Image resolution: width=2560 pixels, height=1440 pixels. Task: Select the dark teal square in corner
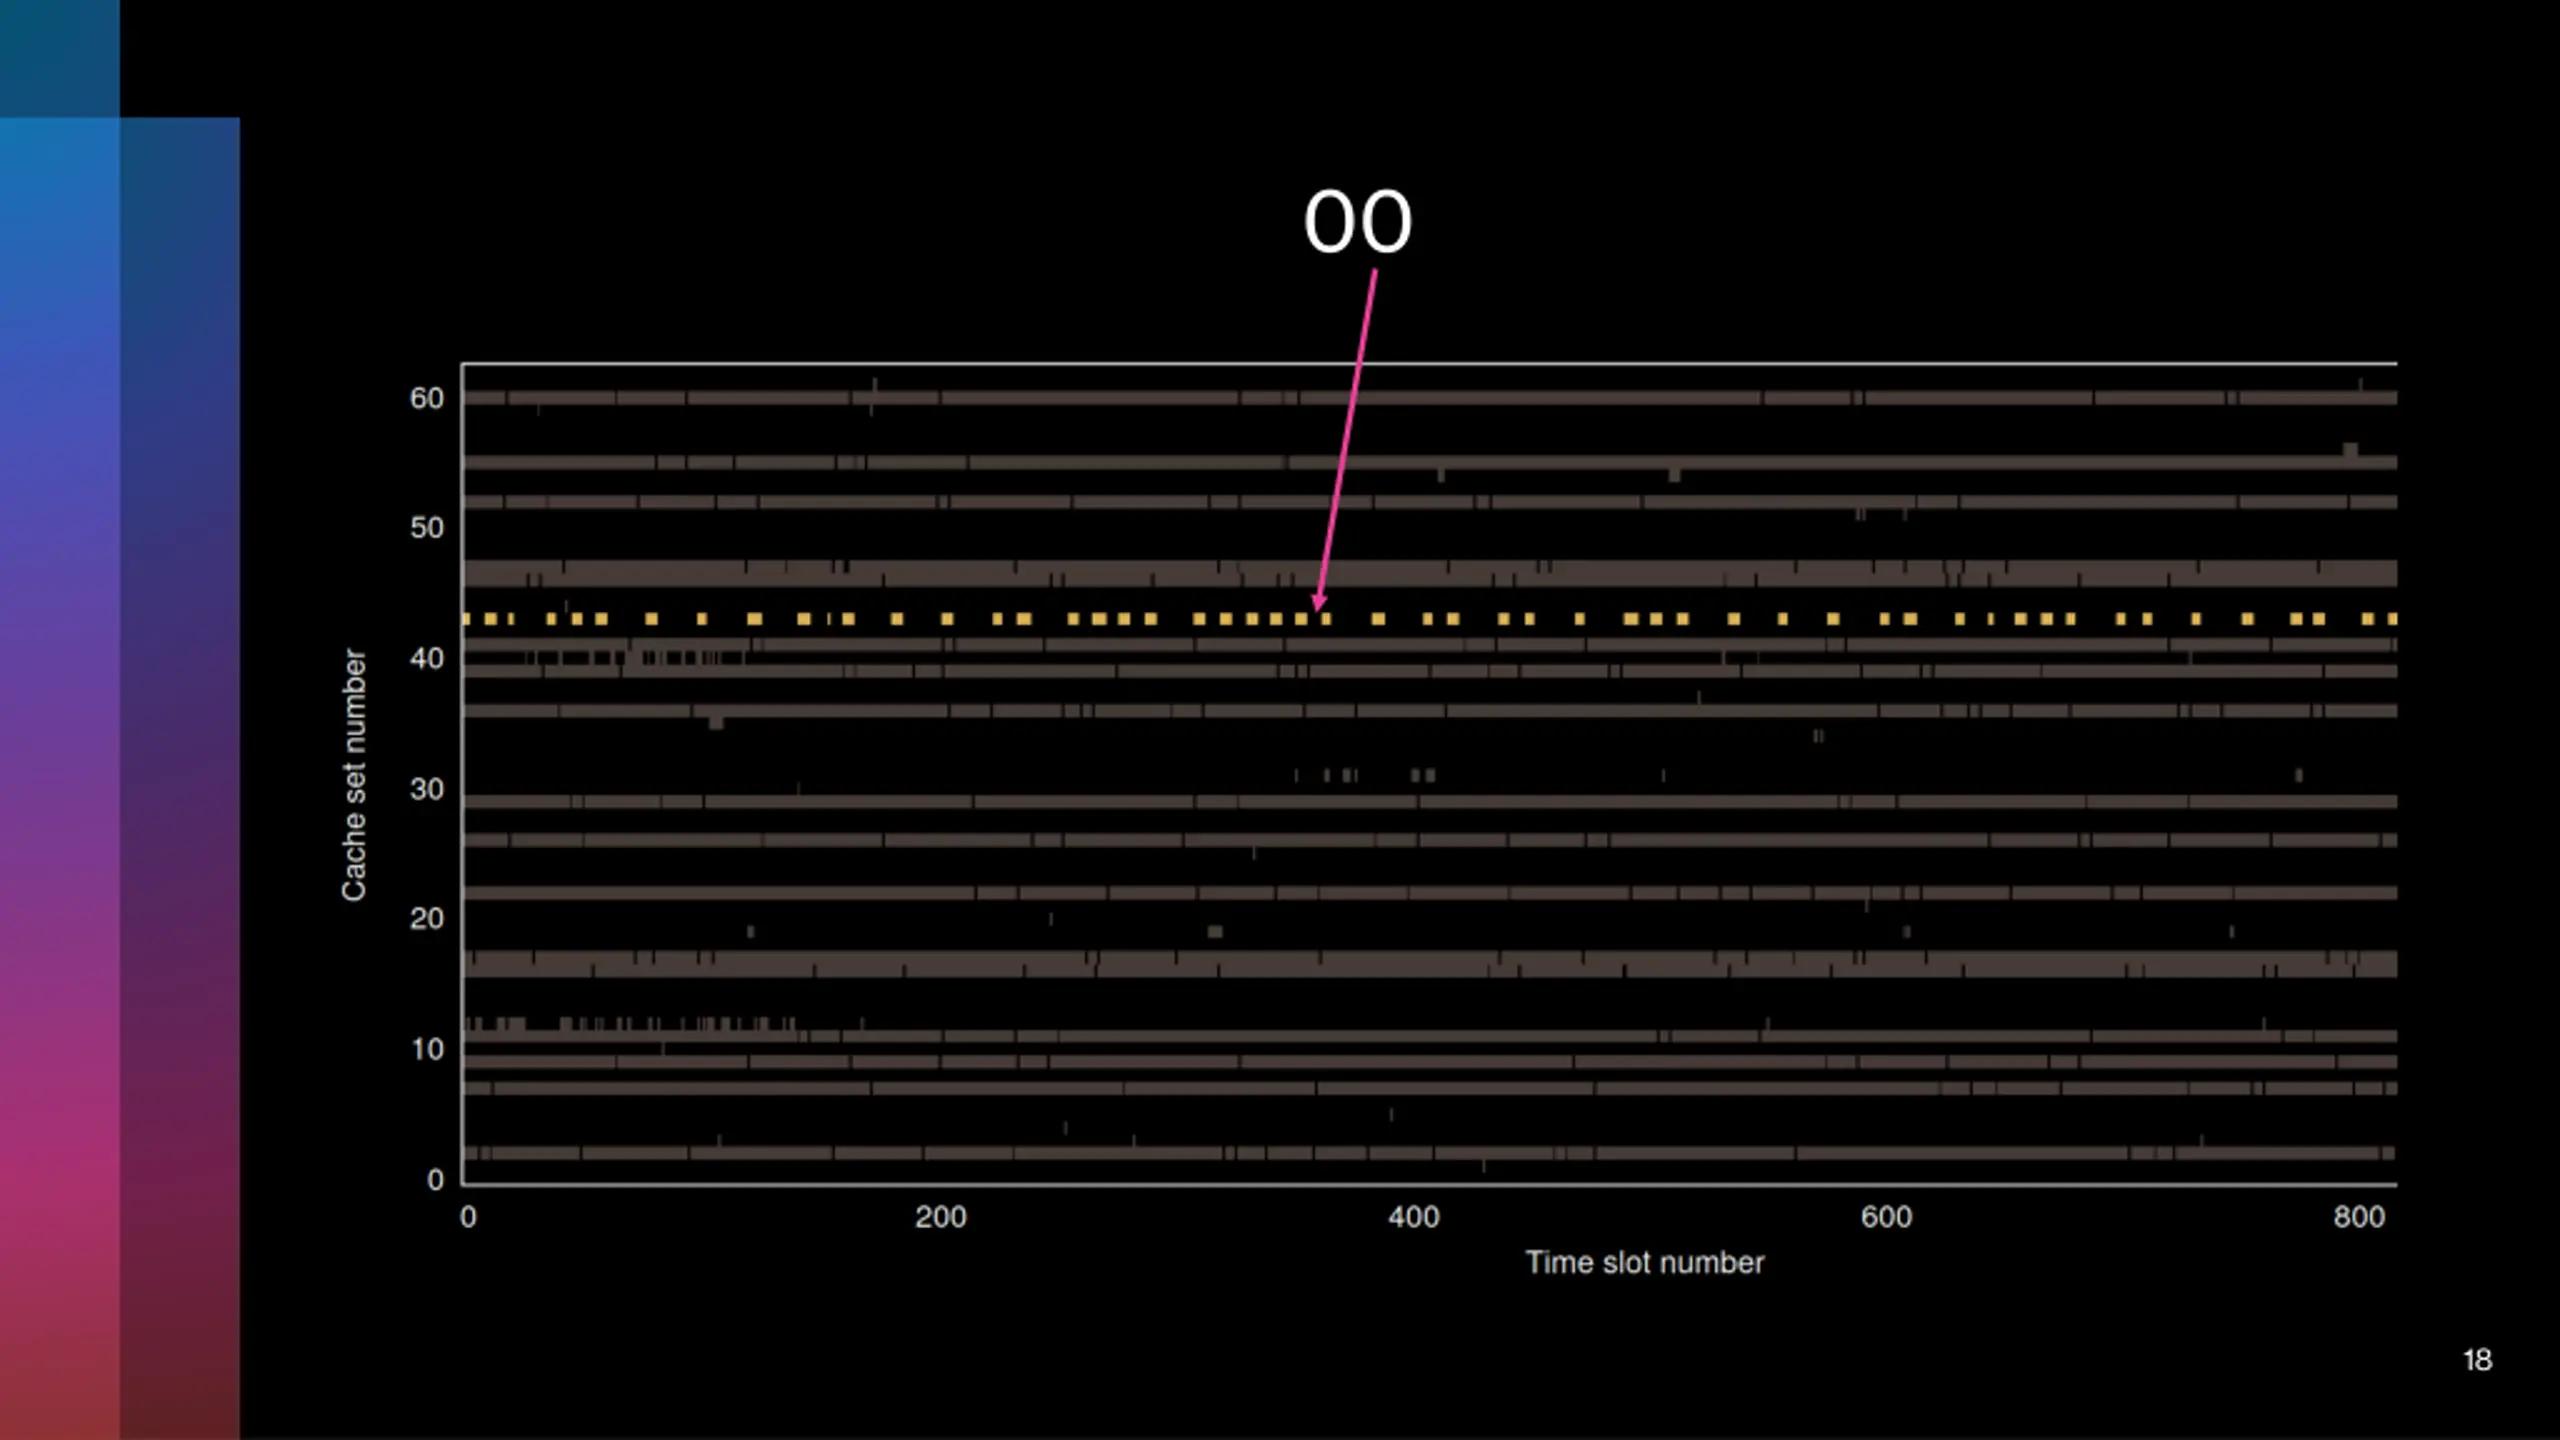pos(60,58)
